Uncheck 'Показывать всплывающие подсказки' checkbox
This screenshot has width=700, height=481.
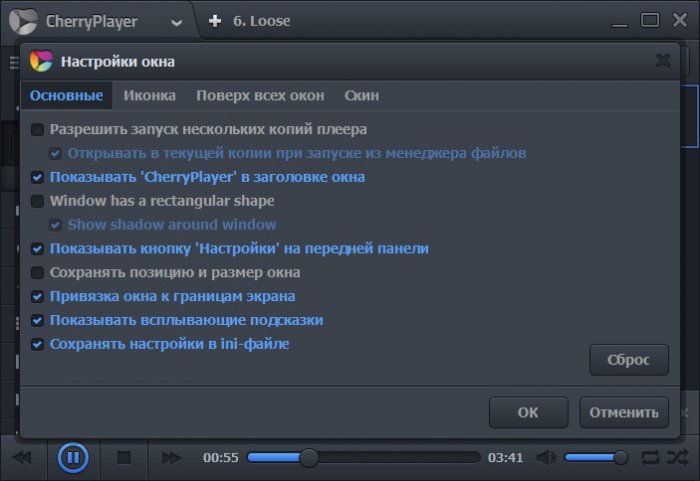tap(38, 320)
